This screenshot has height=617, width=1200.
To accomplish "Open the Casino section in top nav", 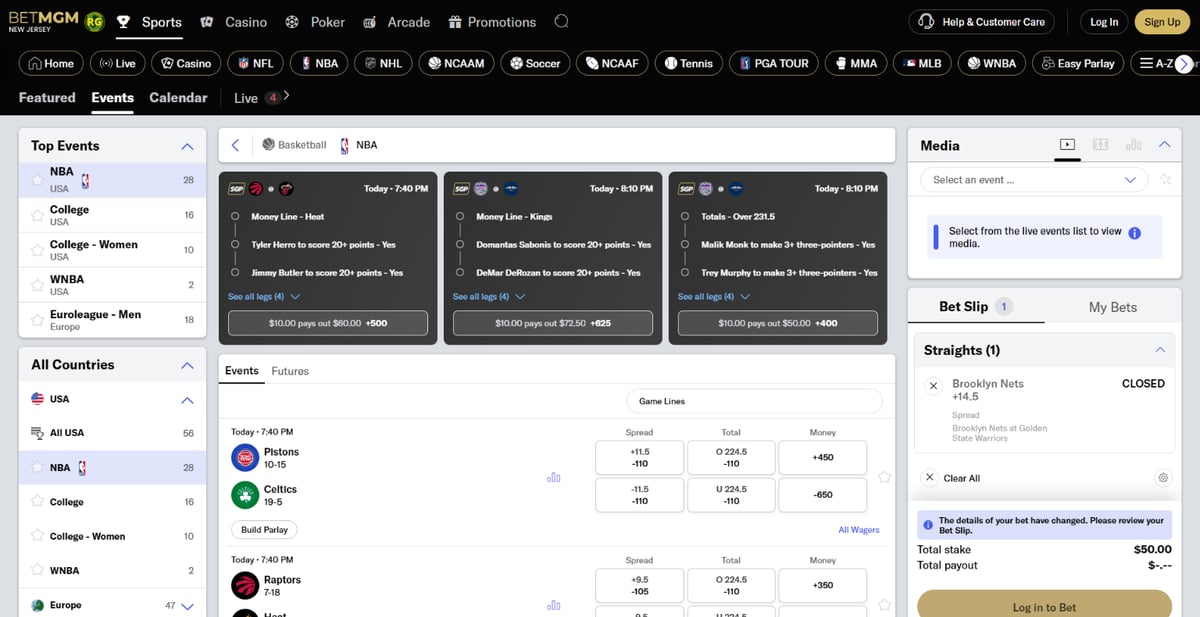I will pos(233,22).
